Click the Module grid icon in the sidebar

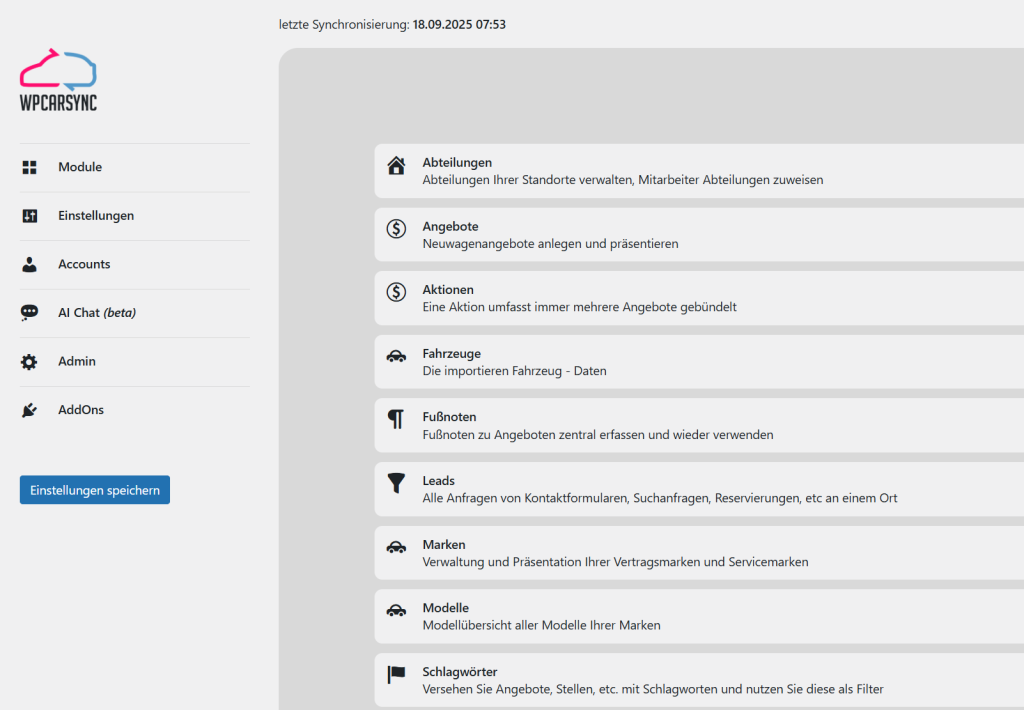(x=29, y=167)
